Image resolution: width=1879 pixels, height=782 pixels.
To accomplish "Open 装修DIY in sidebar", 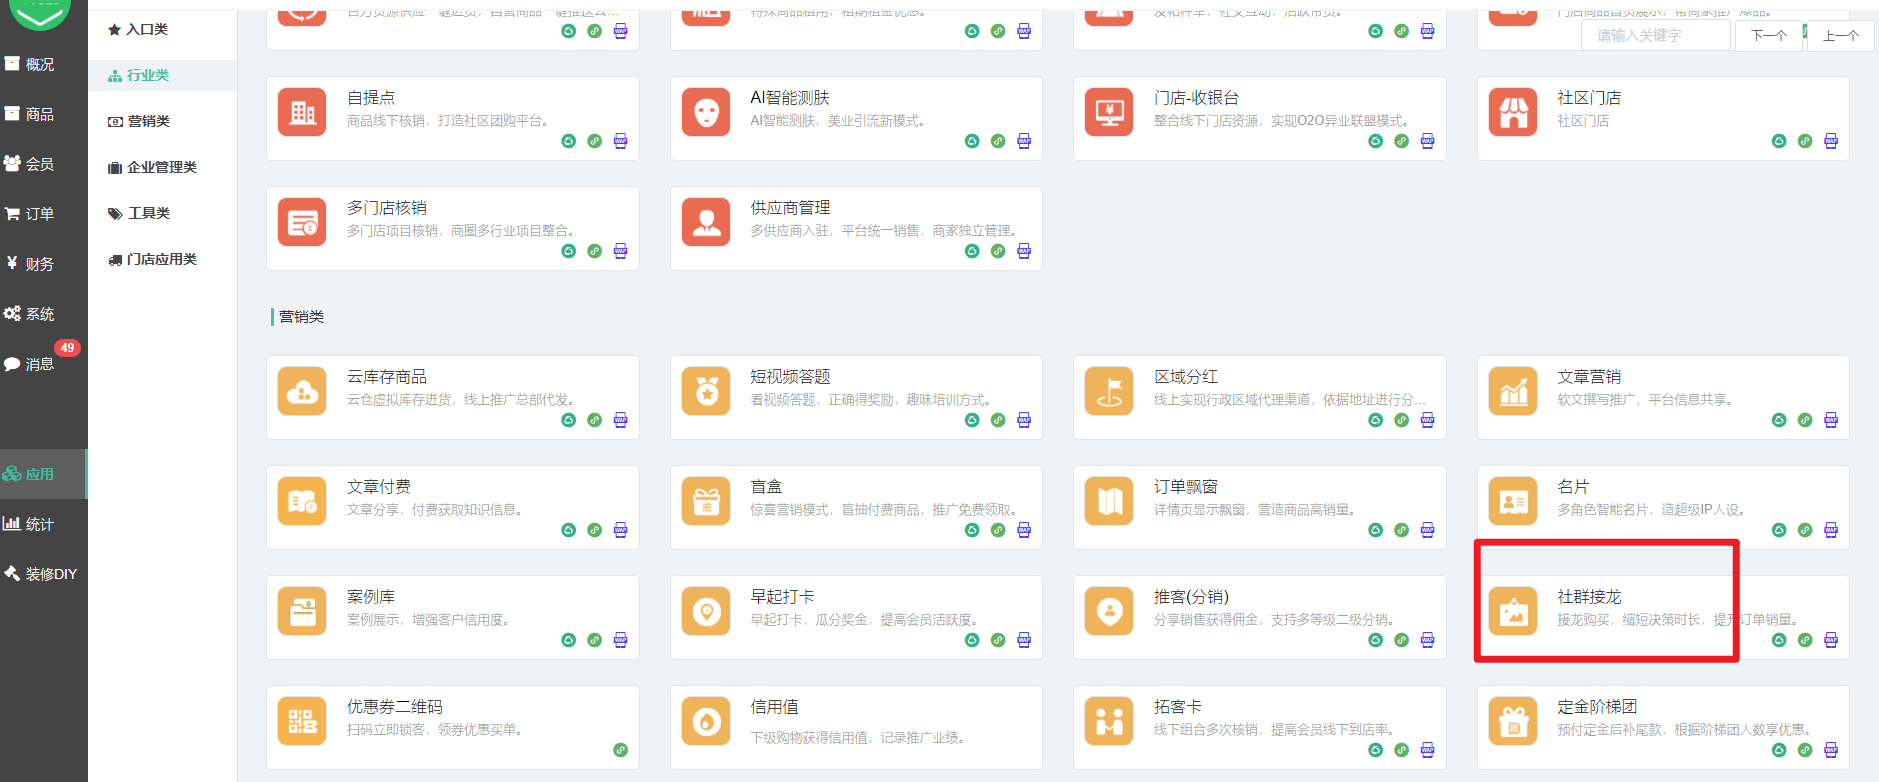I will coord(44,574).
